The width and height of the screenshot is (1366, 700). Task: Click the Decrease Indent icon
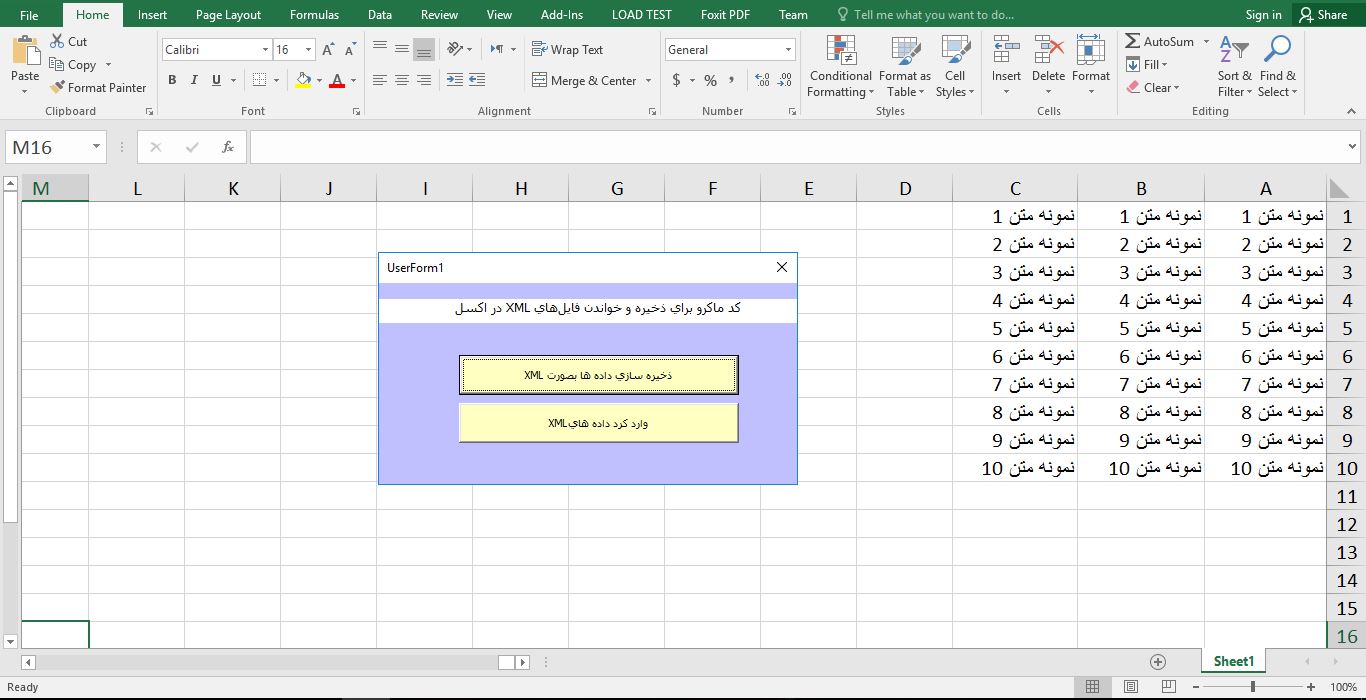[x=455, y=80]
